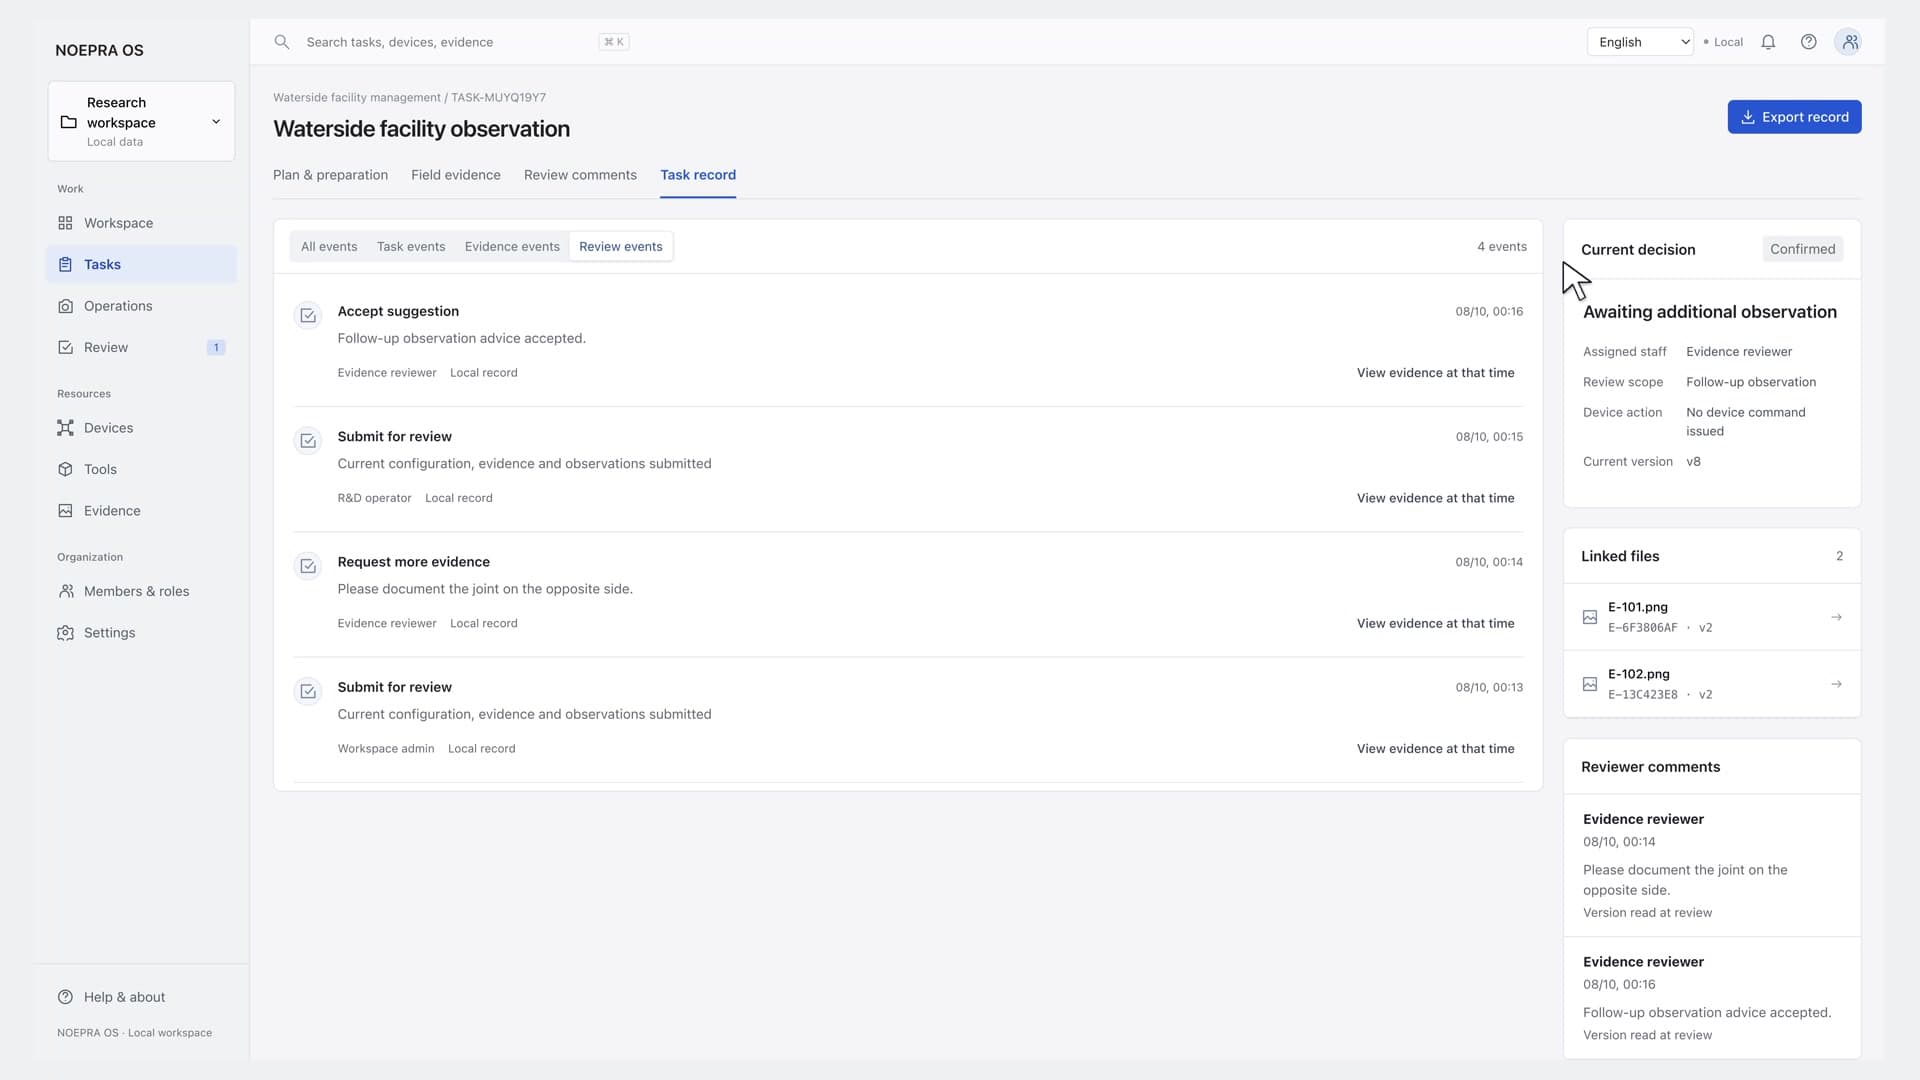Click the Review checkmark icon in sidebar

pyautogui.click(x=65, y=348)
